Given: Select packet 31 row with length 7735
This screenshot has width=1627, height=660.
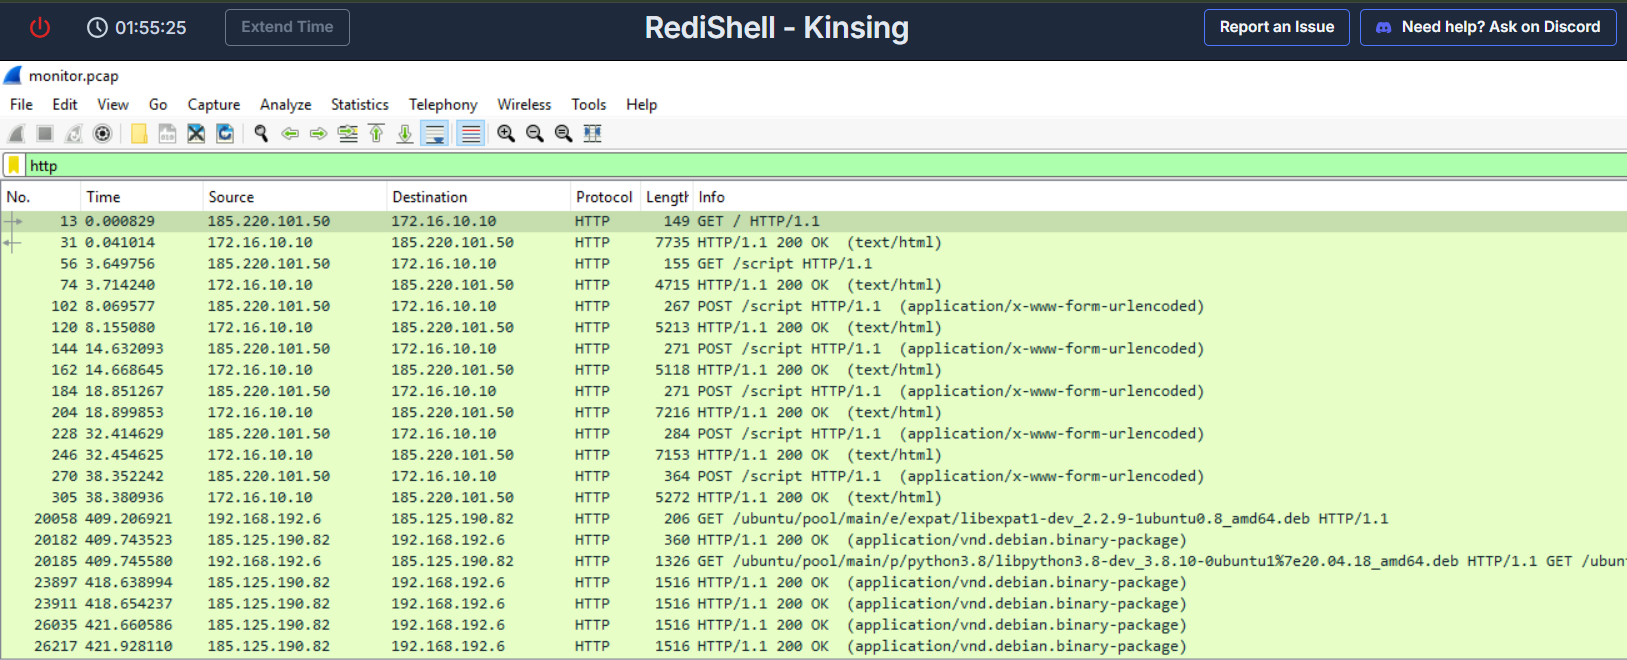Looking at the screenshot, I should (813, 242).
